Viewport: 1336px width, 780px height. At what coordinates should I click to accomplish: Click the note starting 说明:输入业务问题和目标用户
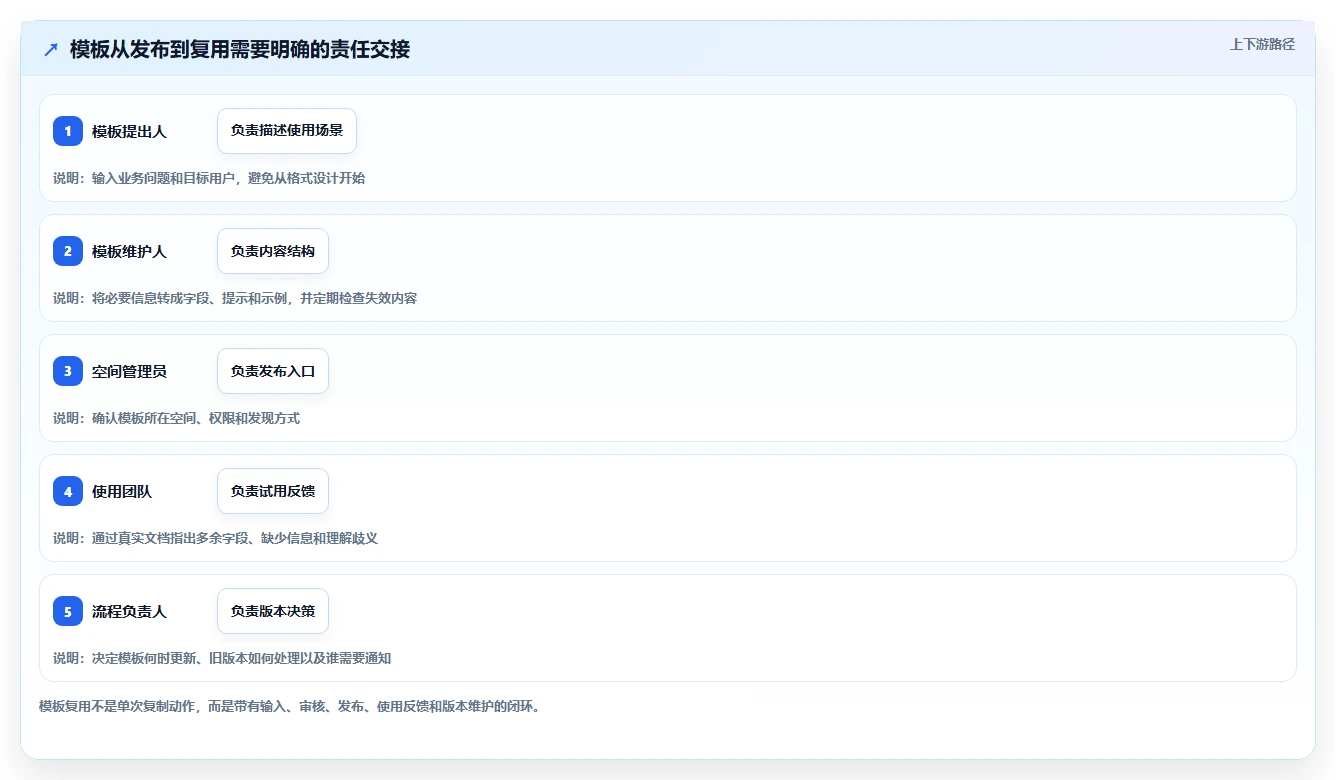pyautogui.click(x=209, y=178)
